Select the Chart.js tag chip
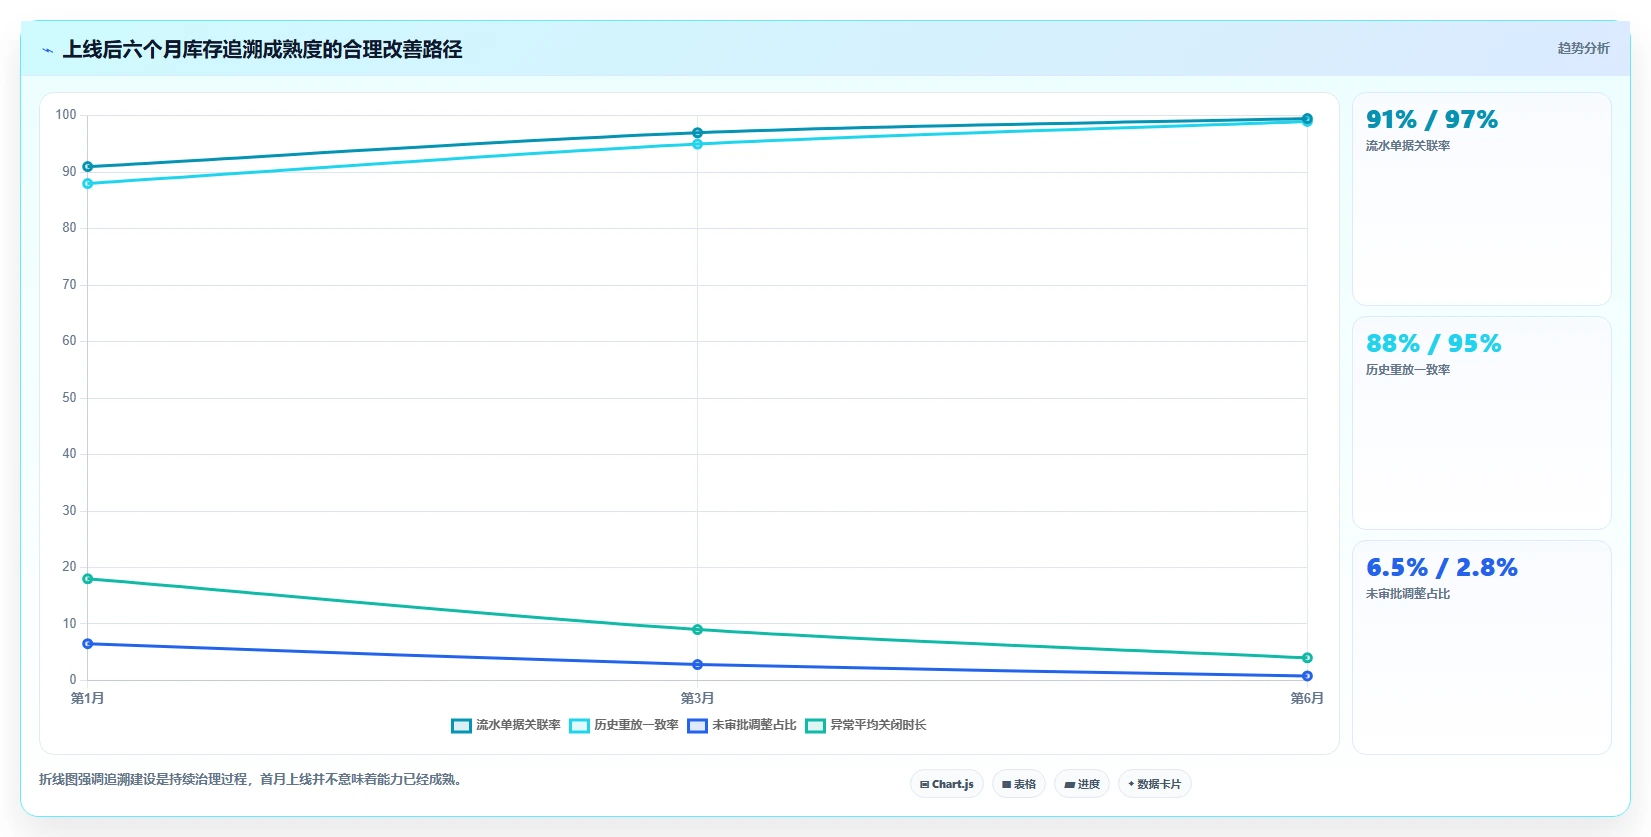This screenshot has height=837, width=1651. [947, 784]
